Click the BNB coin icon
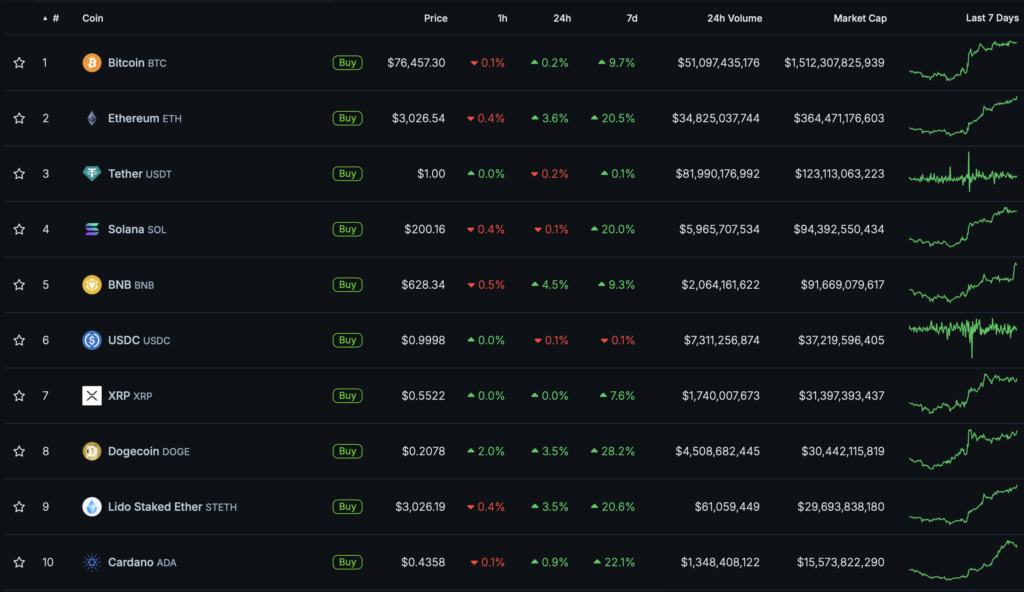Image resolution: width=1024 pixels, height=592 pixels. pyautogui.click(x=92, y=285)
